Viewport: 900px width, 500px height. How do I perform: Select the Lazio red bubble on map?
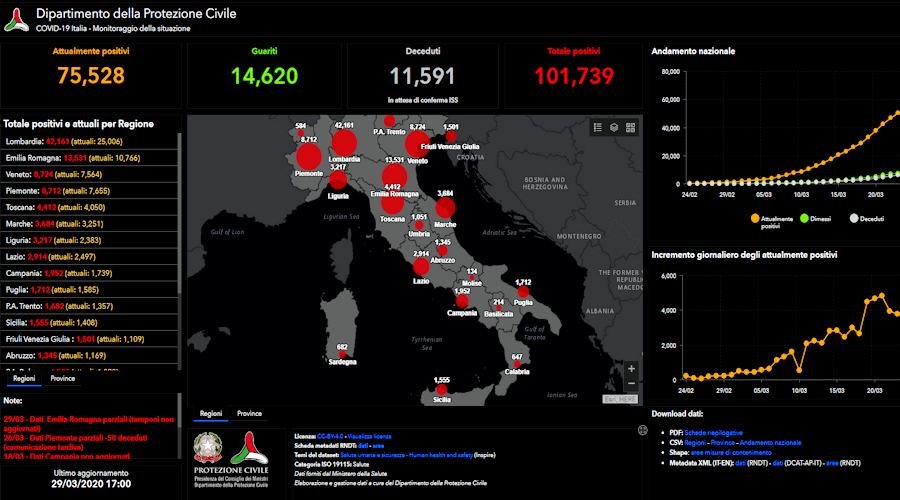(x=421, y=267)
